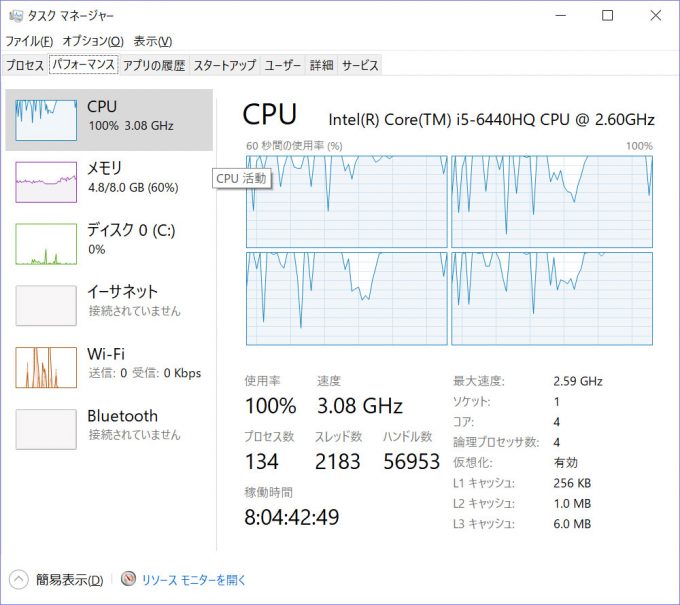Open the View menu
The width and height of the screenshot is (680, 605).
coord(152,41)
